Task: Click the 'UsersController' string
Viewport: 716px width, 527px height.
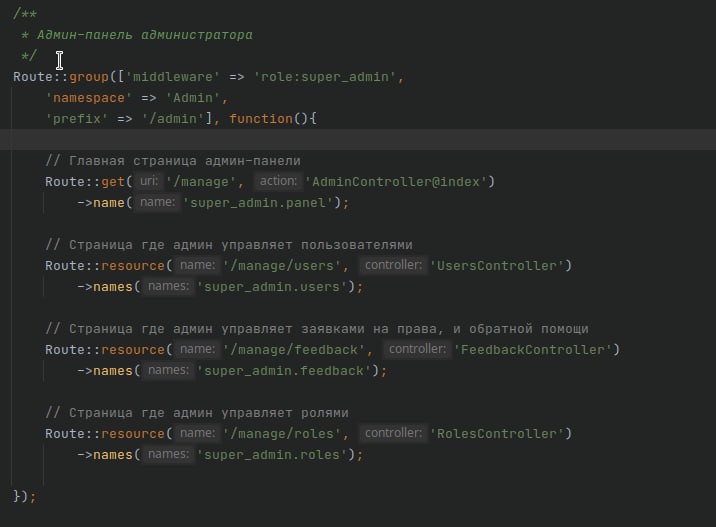Action: [497, 266]
